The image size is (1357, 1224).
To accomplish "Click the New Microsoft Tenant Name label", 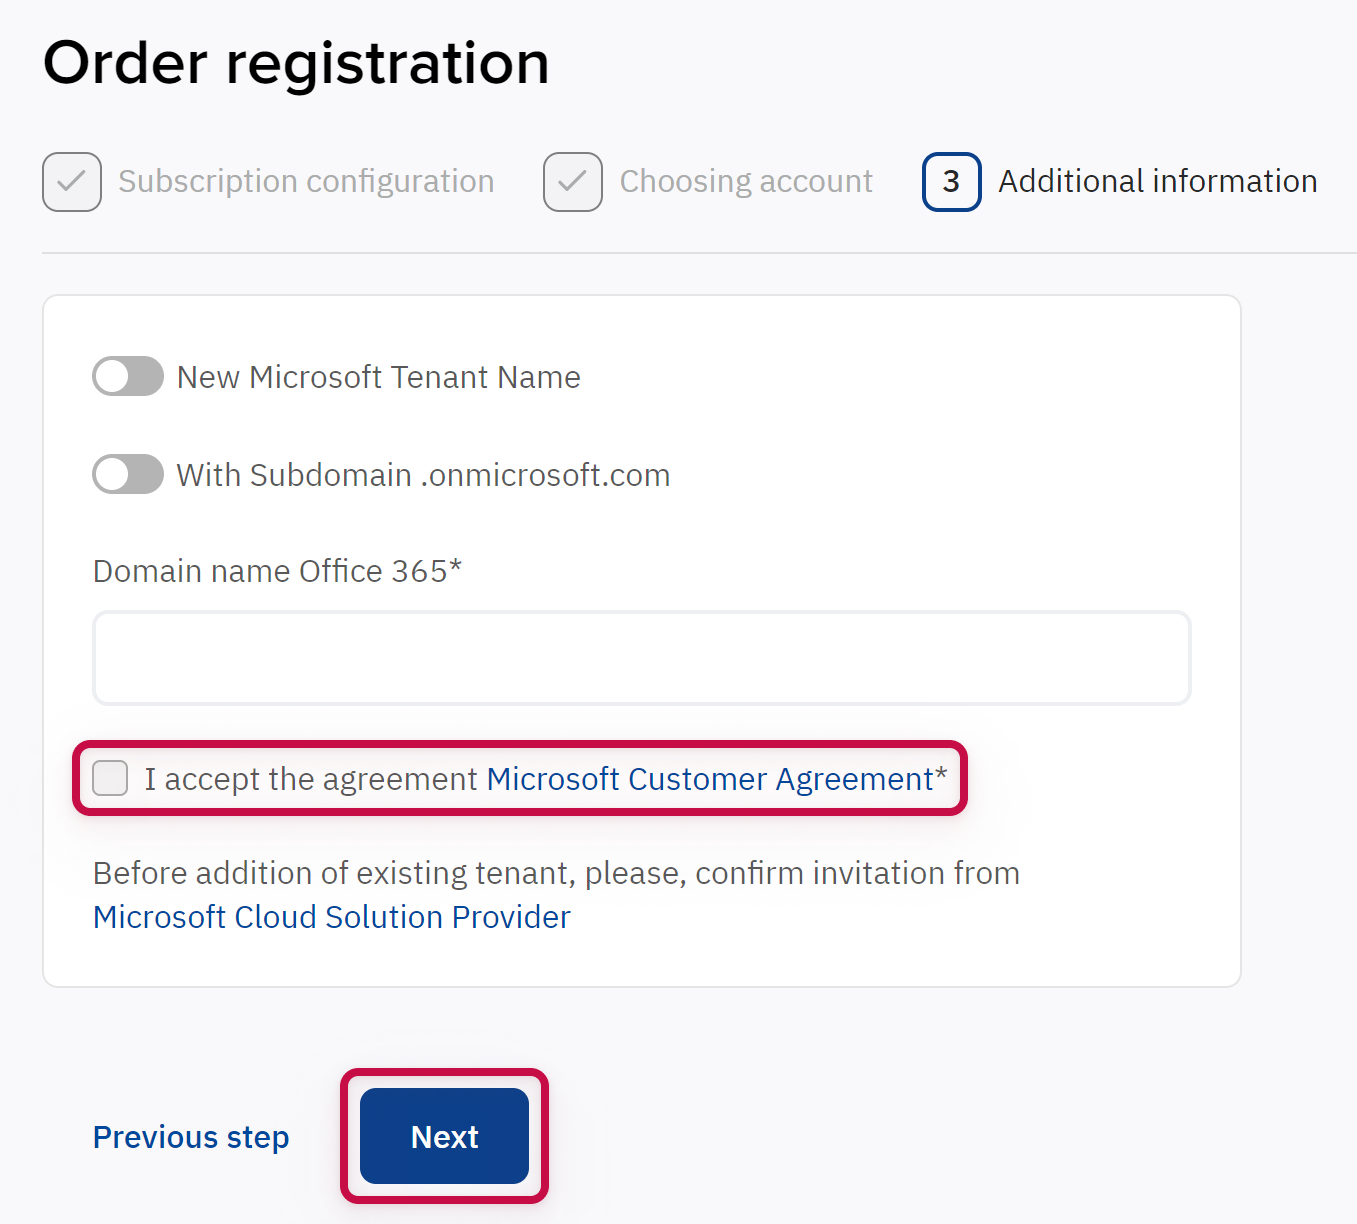I will click(x=378, y=377).
